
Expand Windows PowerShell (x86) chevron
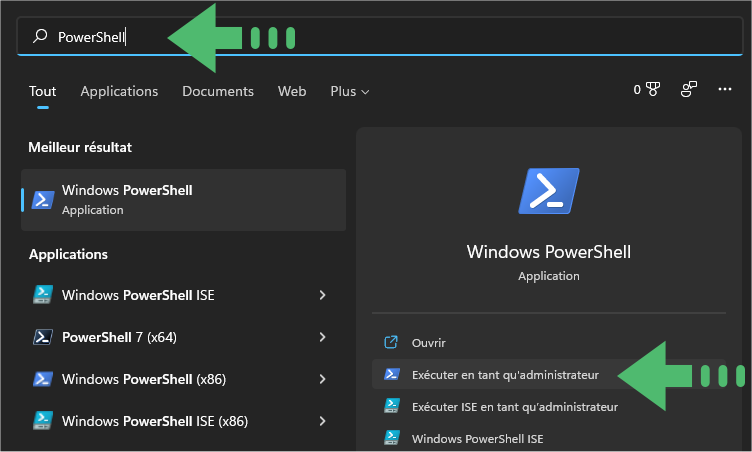pos(322,379)
